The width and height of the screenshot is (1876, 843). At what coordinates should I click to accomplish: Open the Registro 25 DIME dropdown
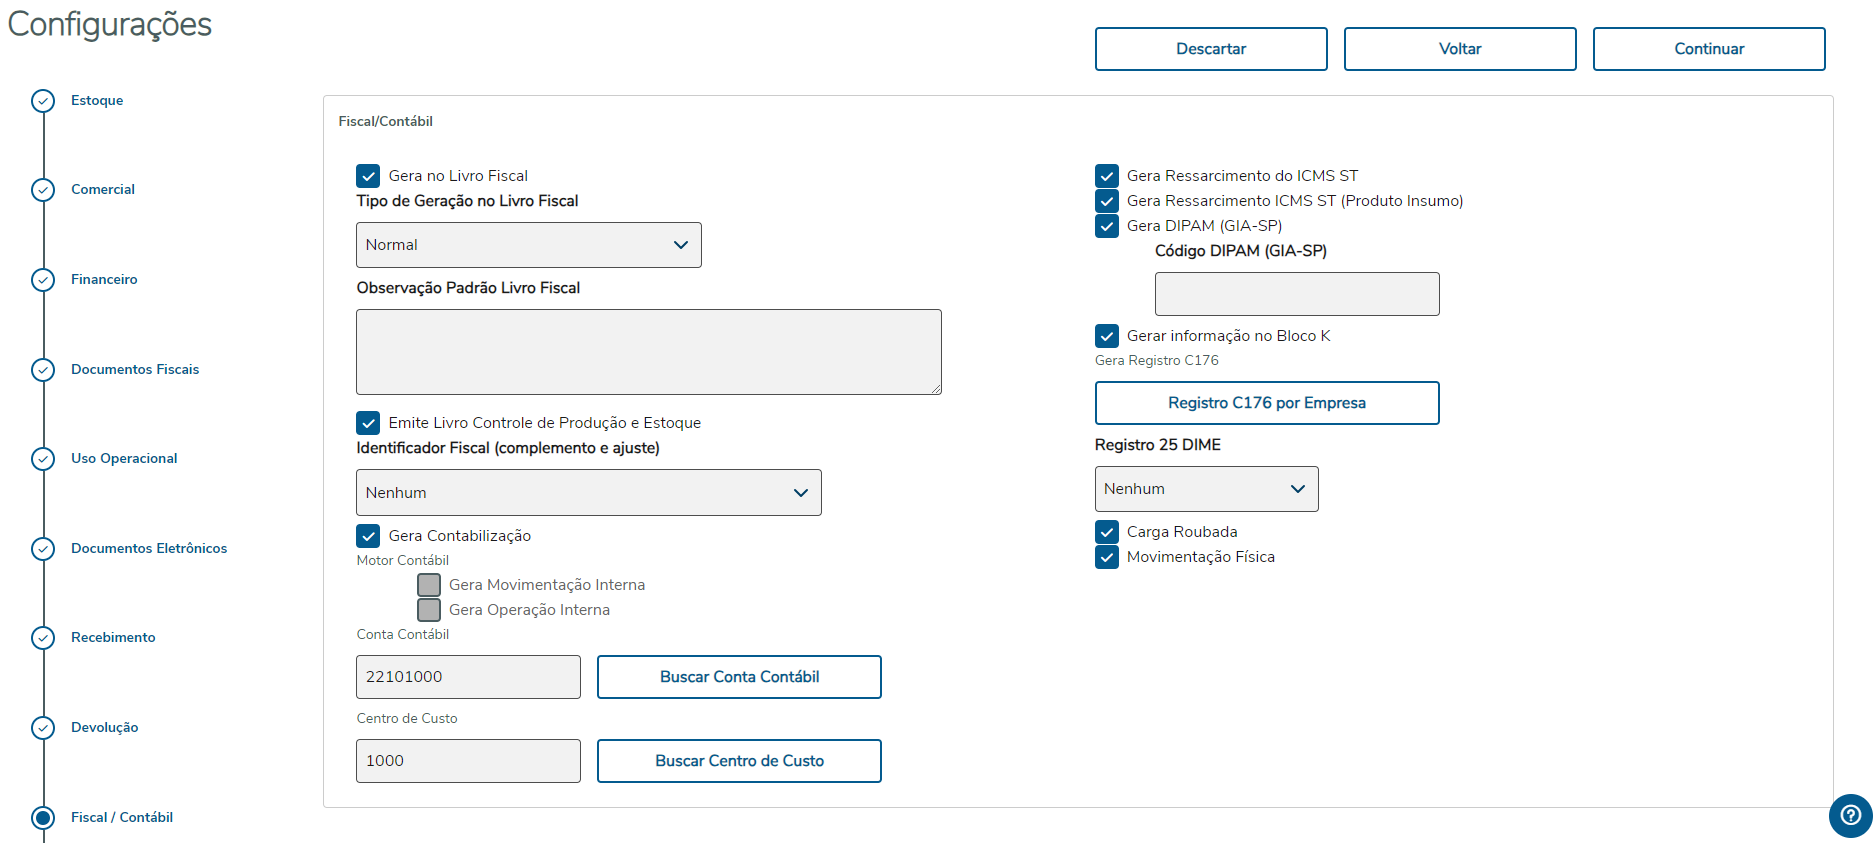pos(1206,489)
